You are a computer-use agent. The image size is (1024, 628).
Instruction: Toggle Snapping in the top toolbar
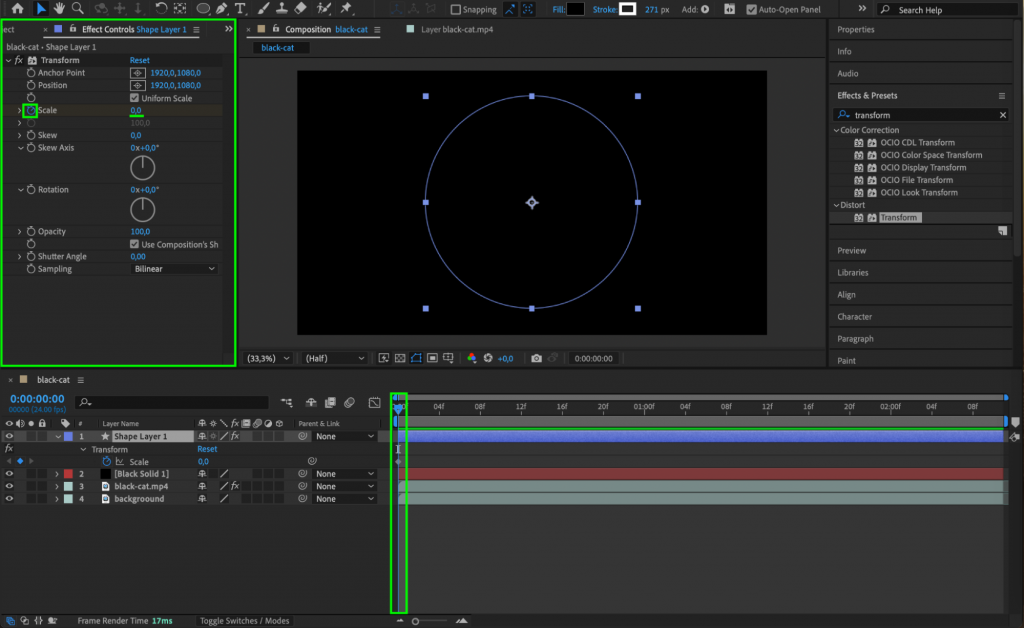click(x=458, y=9)
